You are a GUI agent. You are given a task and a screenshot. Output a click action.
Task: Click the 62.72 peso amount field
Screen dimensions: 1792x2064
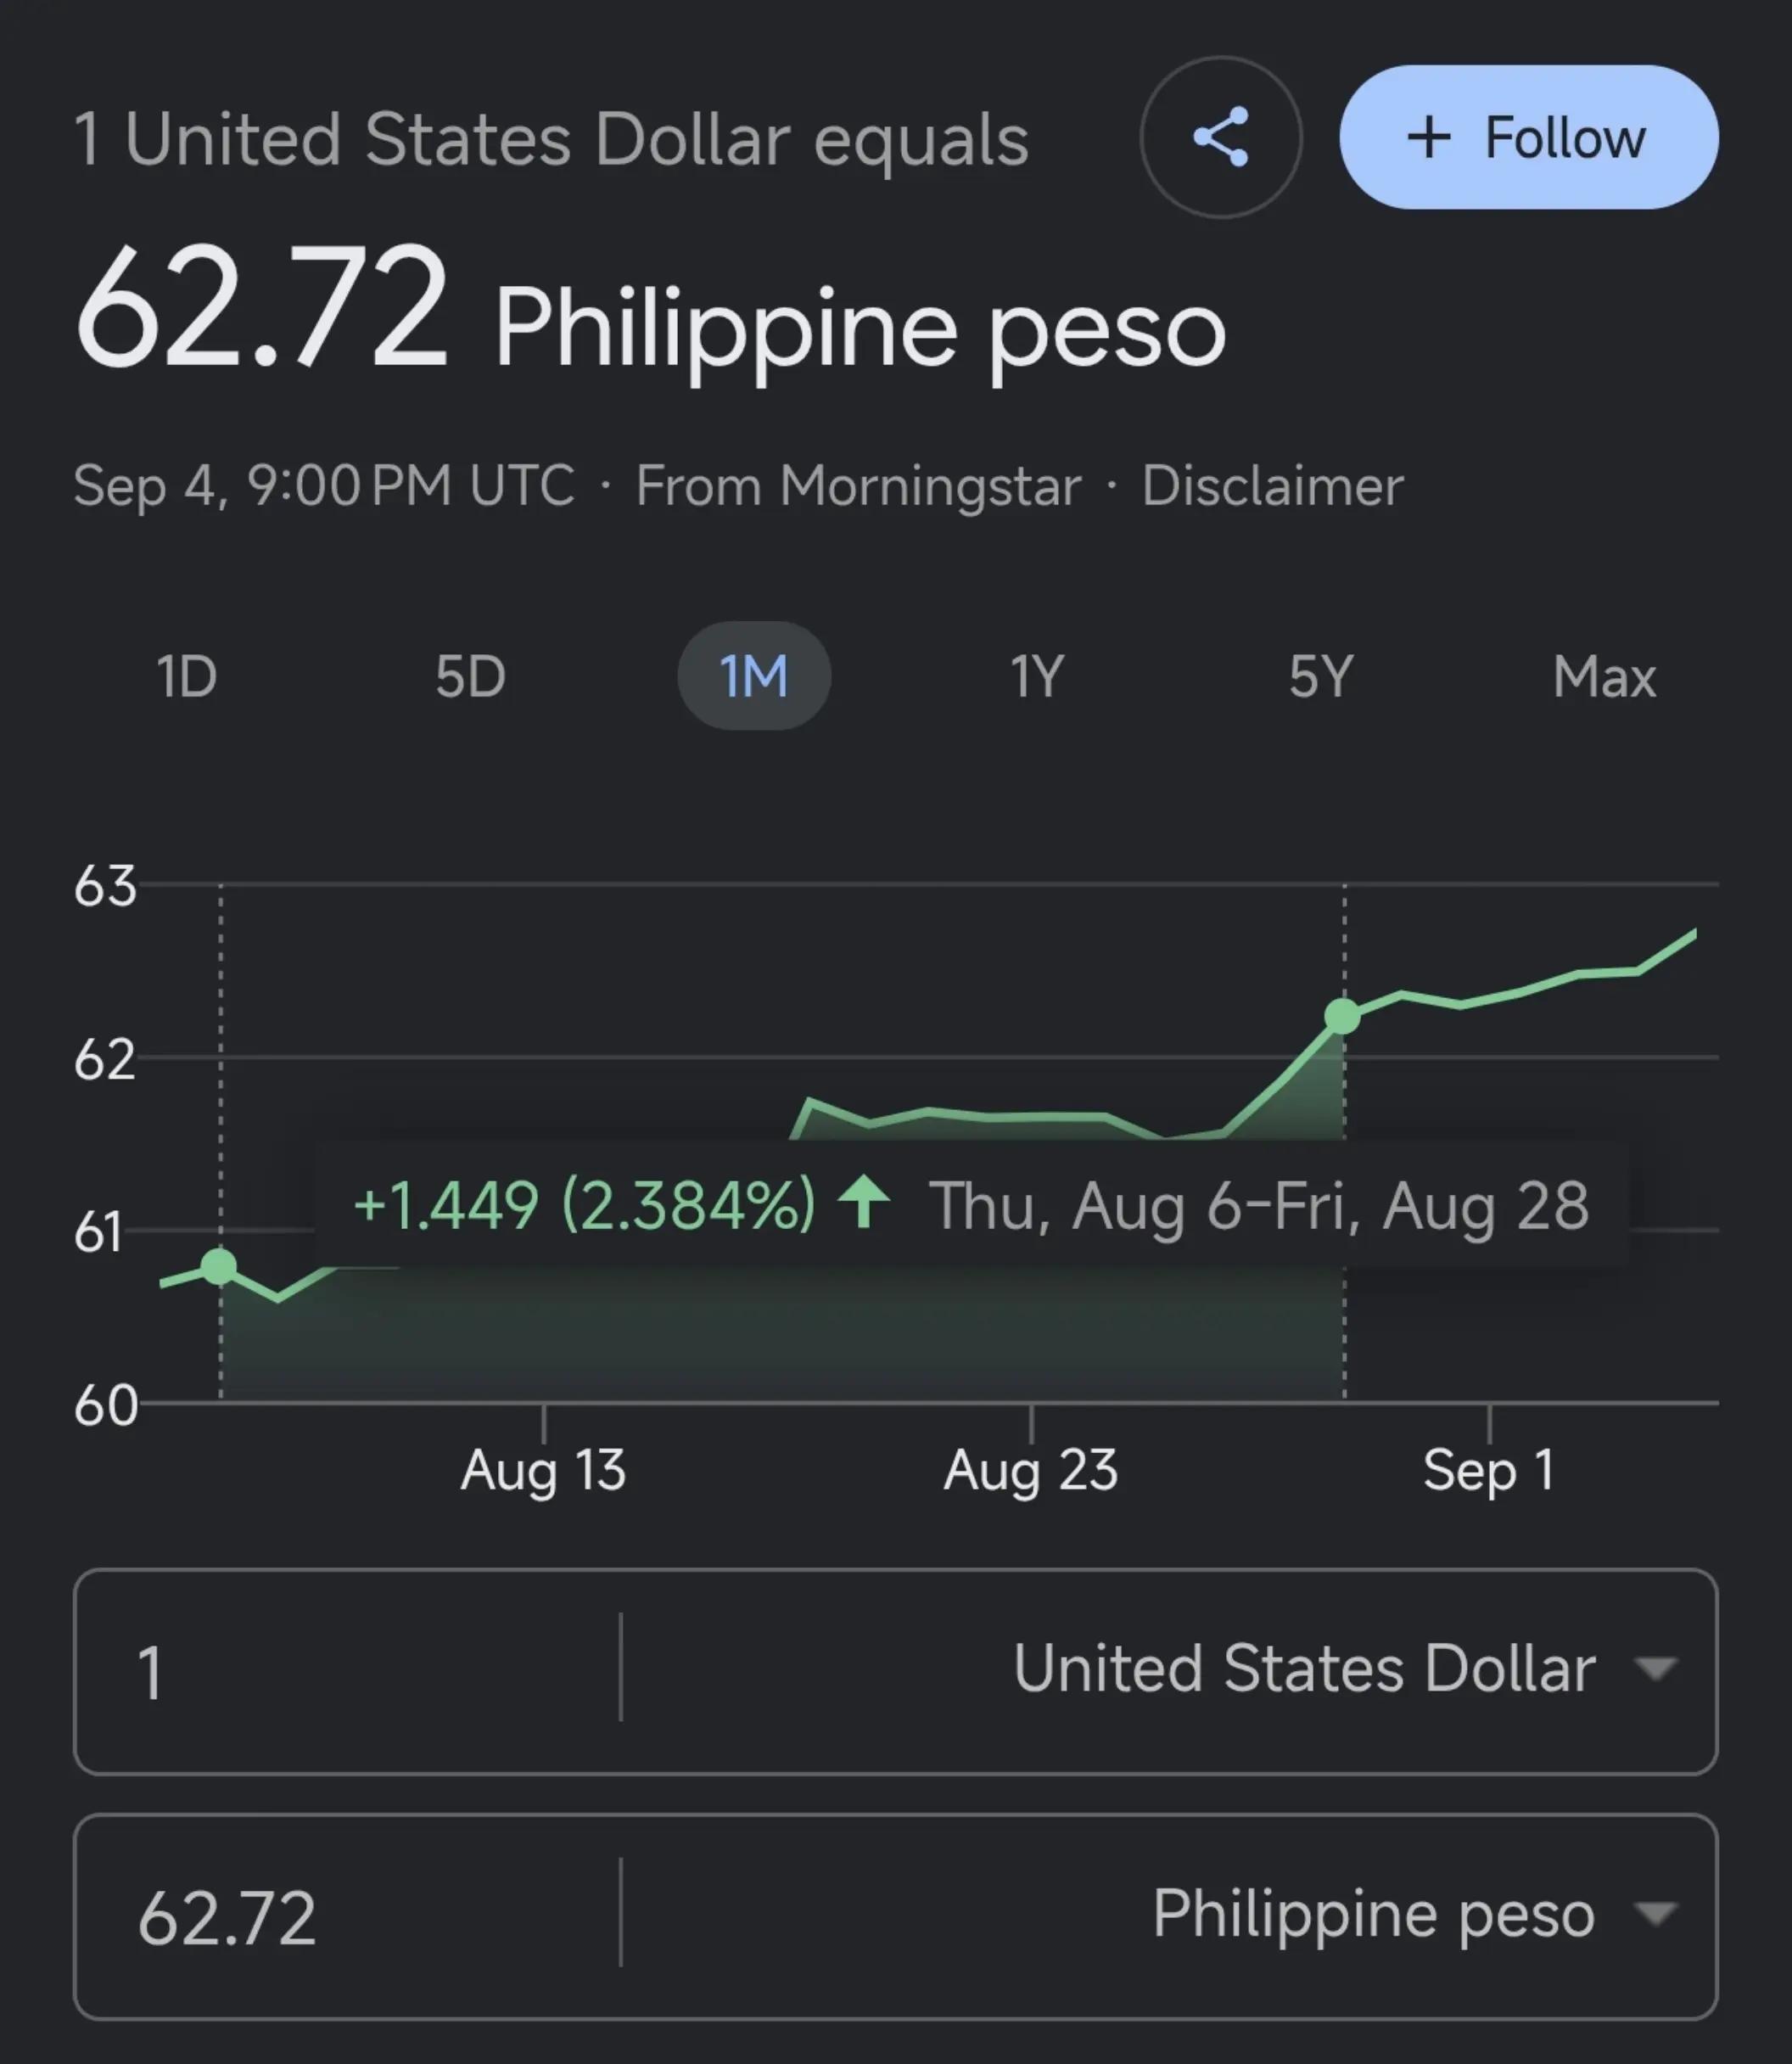[x=348, y=1915]
